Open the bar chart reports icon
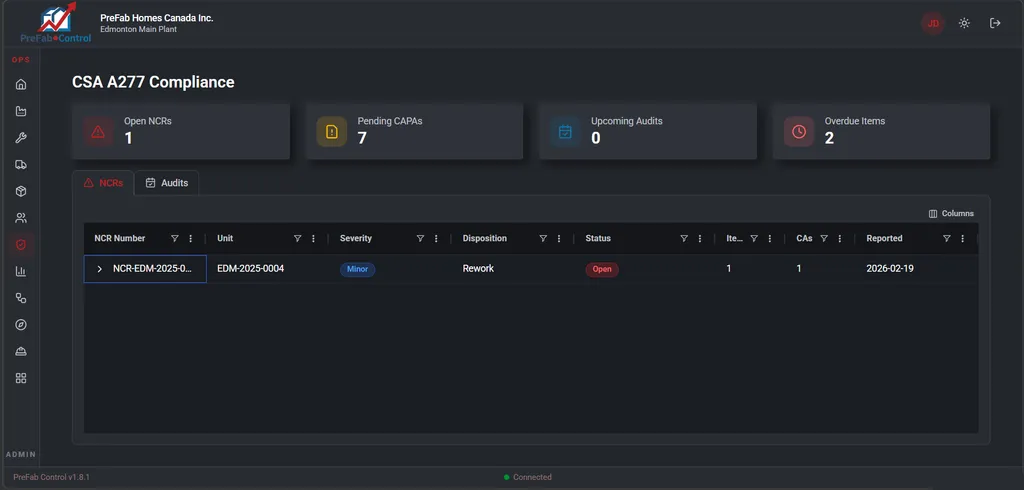Image resolution: width=1024 pixels, height=490 pixels. coord(21,272)
